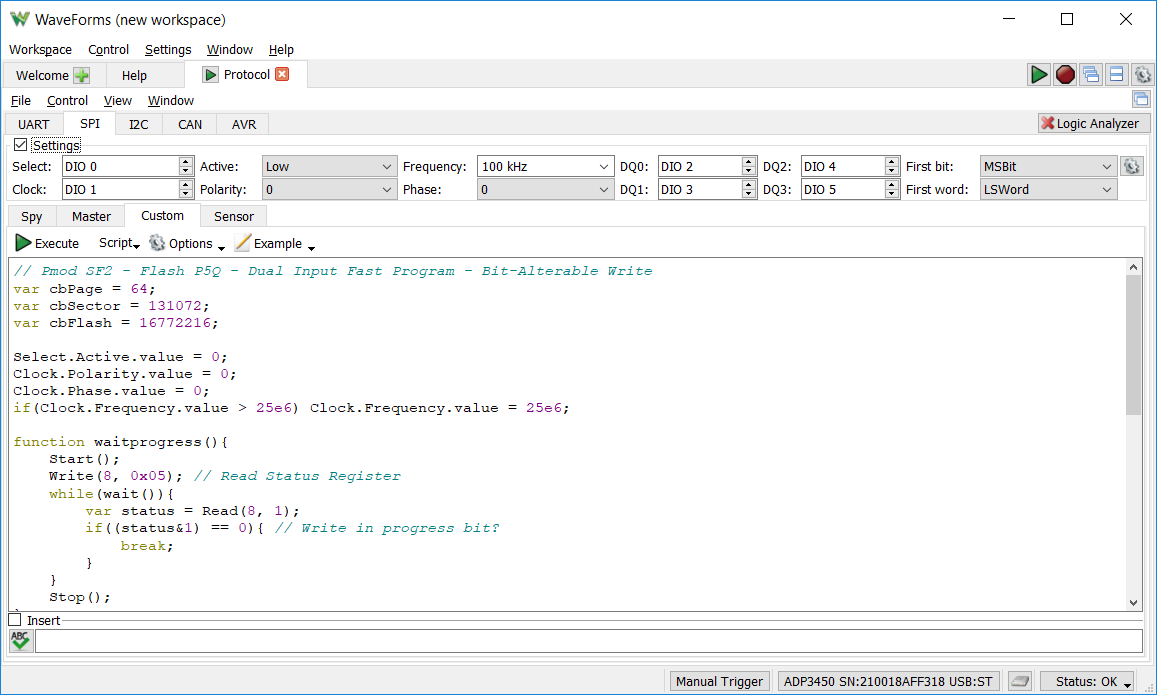The image size is (1157, 695).
Task: Click the scrollbar down arrow in script editor
Action: click(x=1133, y=603)
